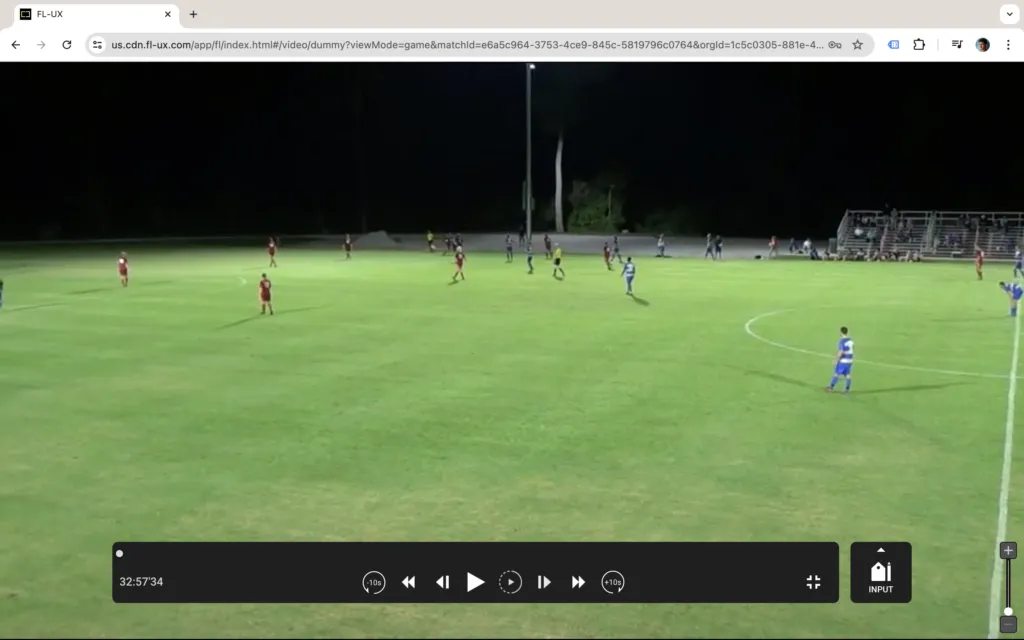Play the match video
Screen dimensions: 1024x640
475,582
